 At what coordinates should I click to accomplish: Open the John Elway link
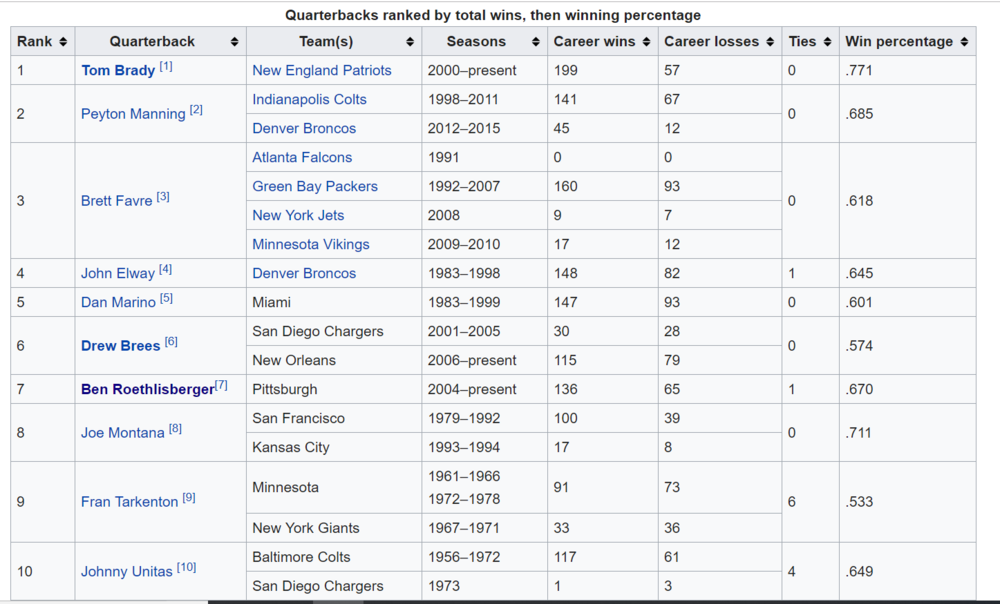[x=117, y=274]
